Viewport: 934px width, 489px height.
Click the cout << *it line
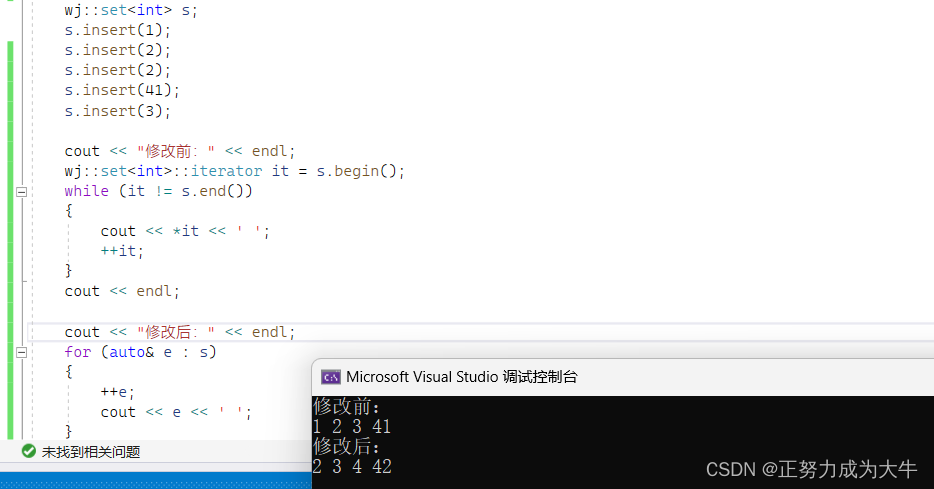[x=185, y=231]
